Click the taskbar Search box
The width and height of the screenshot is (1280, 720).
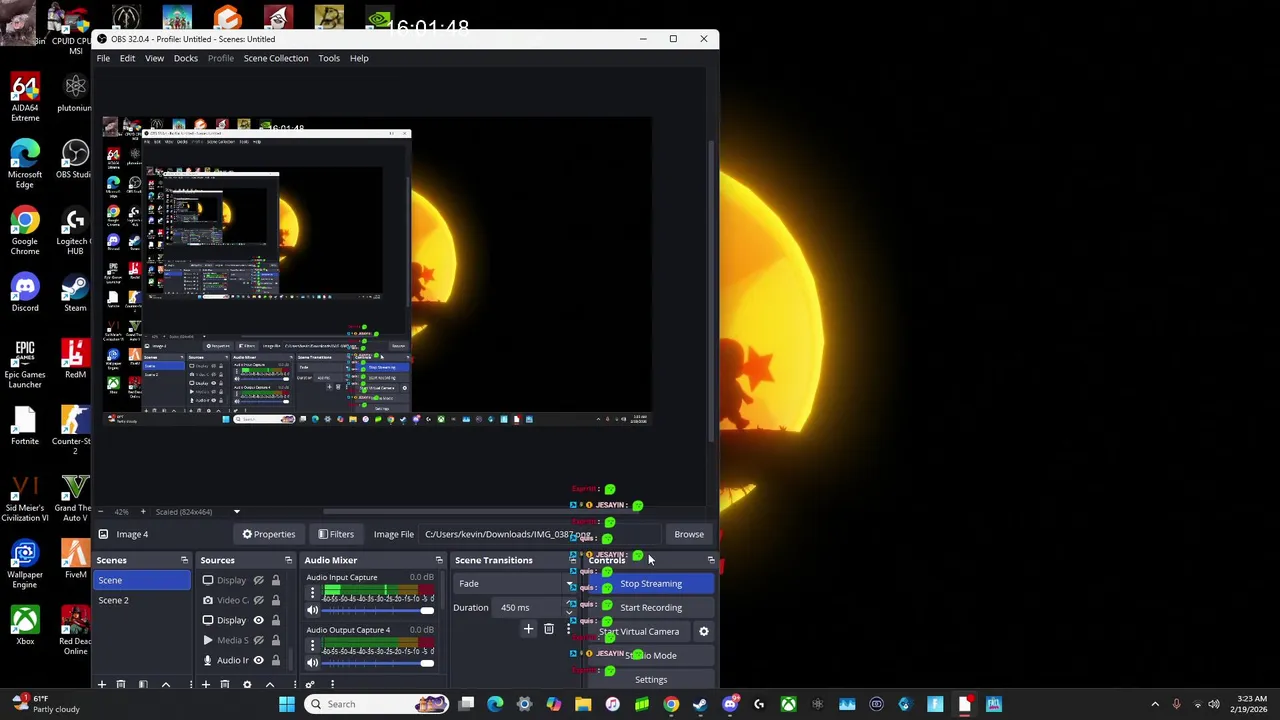(376, 704)
